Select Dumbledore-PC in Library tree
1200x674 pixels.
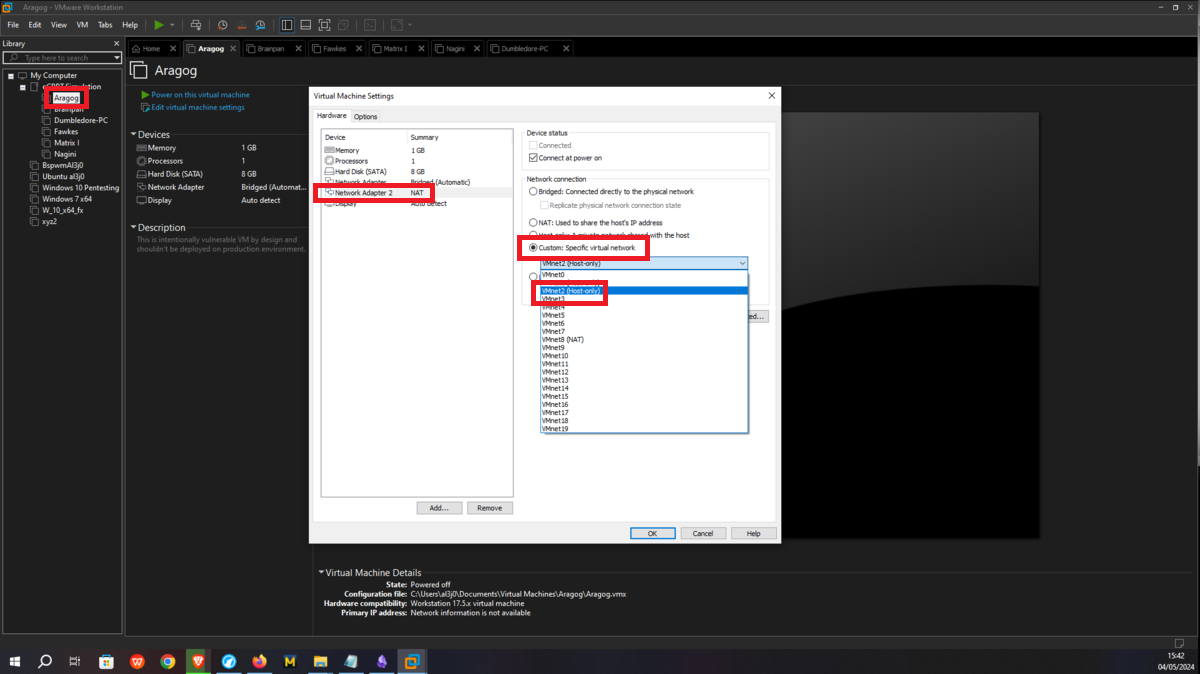coord(80,120)
